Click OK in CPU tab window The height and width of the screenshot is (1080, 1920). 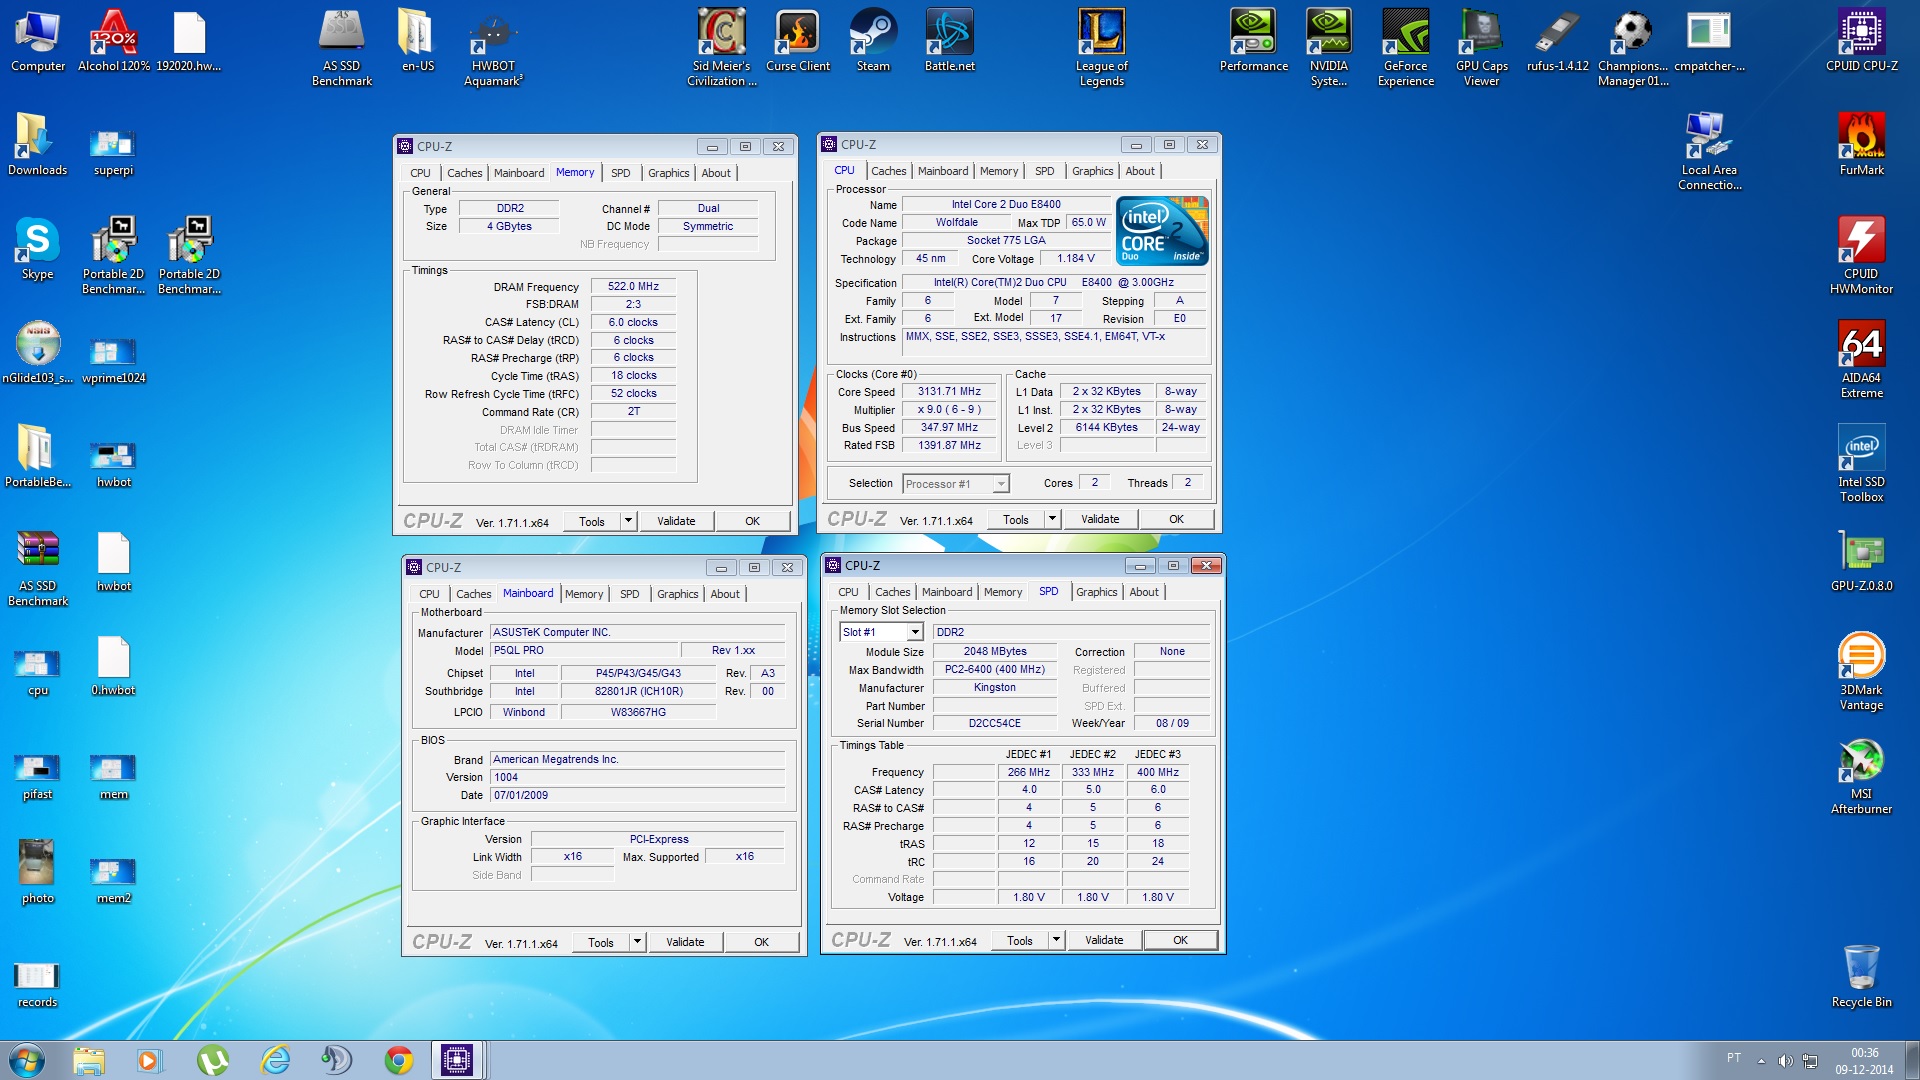(1176, 519)
